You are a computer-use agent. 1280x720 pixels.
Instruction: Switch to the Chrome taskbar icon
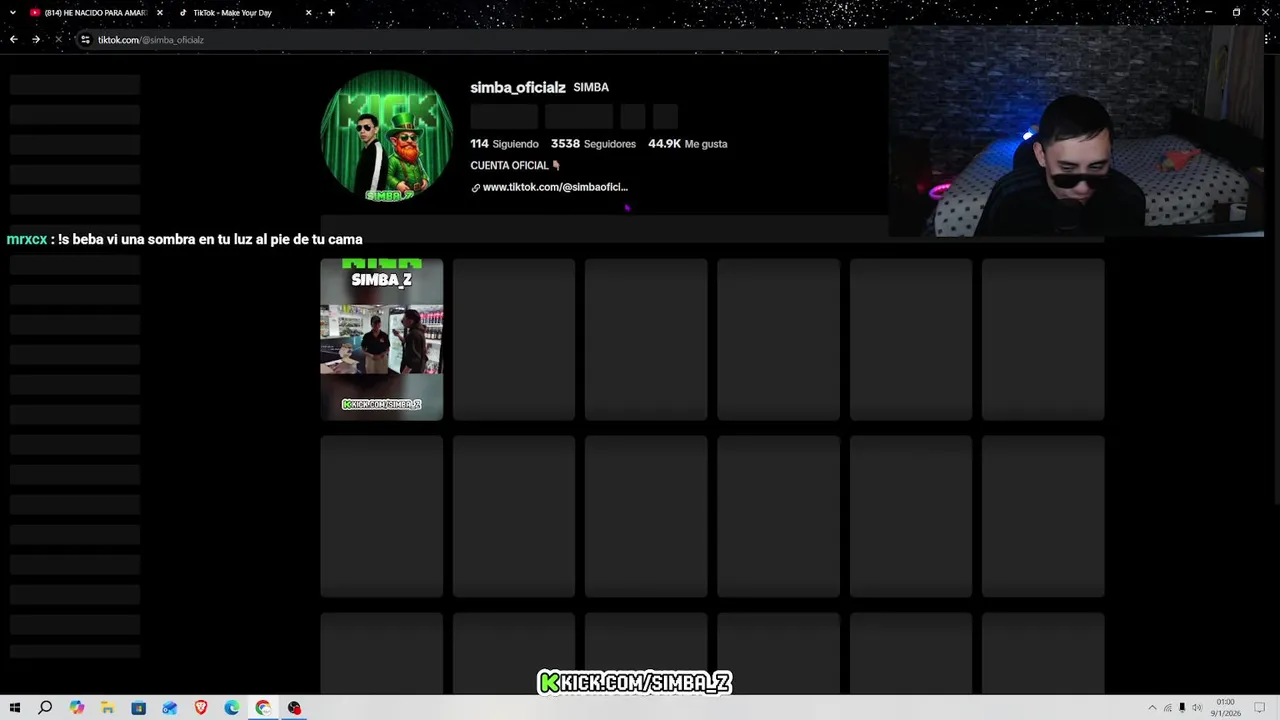pyautogui.click(x=262, y=708)
